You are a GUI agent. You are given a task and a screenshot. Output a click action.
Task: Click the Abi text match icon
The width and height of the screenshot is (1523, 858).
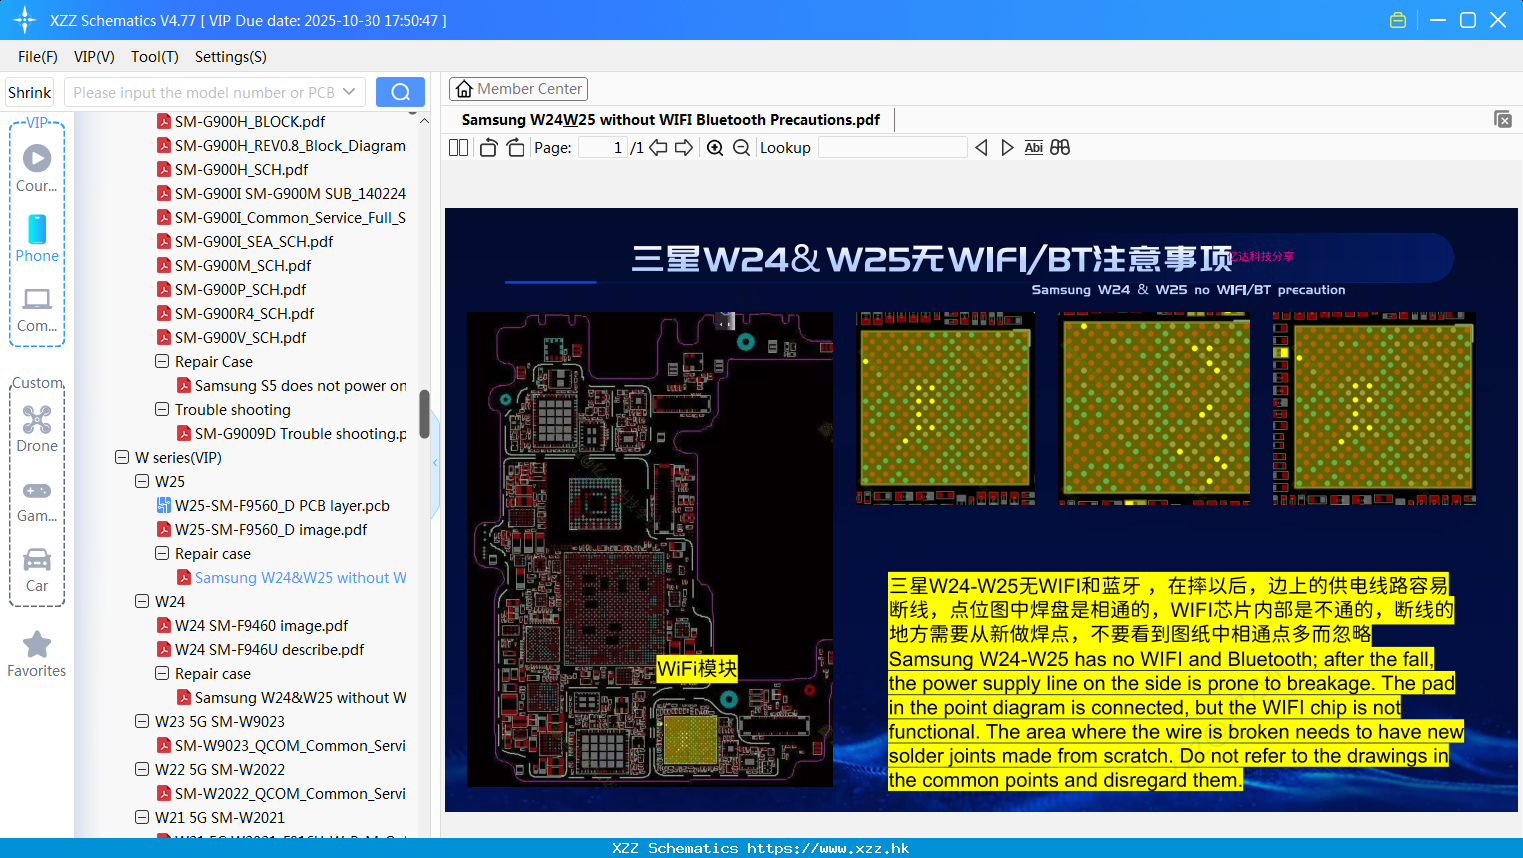coord(1033,148)
